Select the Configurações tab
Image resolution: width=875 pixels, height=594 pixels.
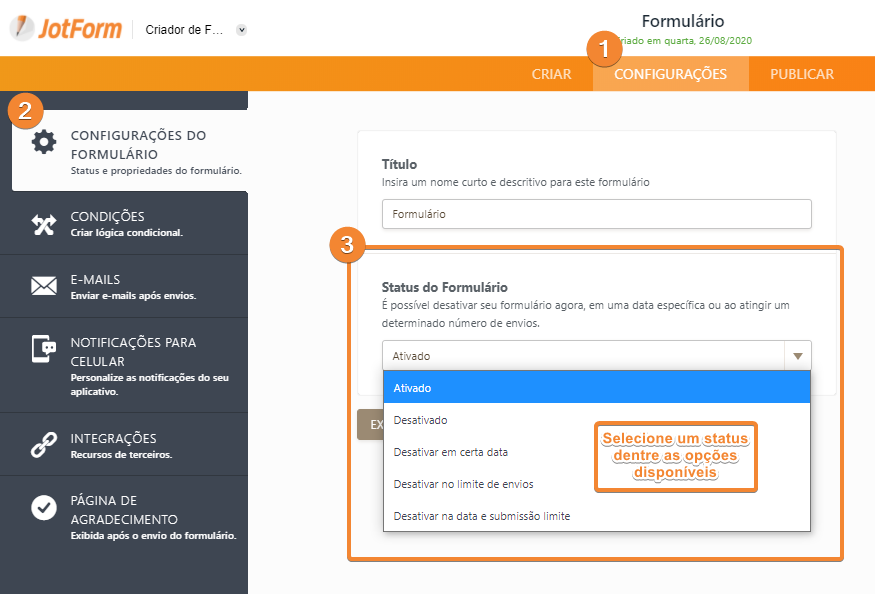670,74
